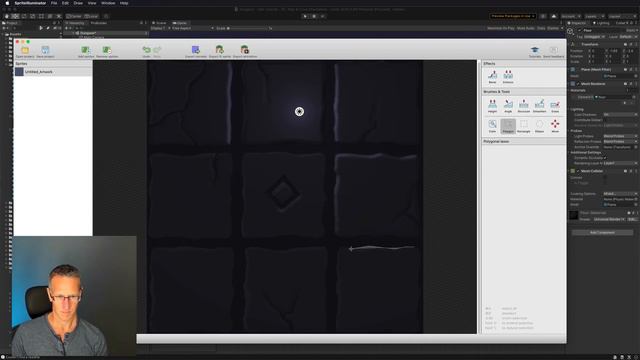Switch to the Unity Scene tab
This screenshot has height=360, width=640.
[160, 23]
